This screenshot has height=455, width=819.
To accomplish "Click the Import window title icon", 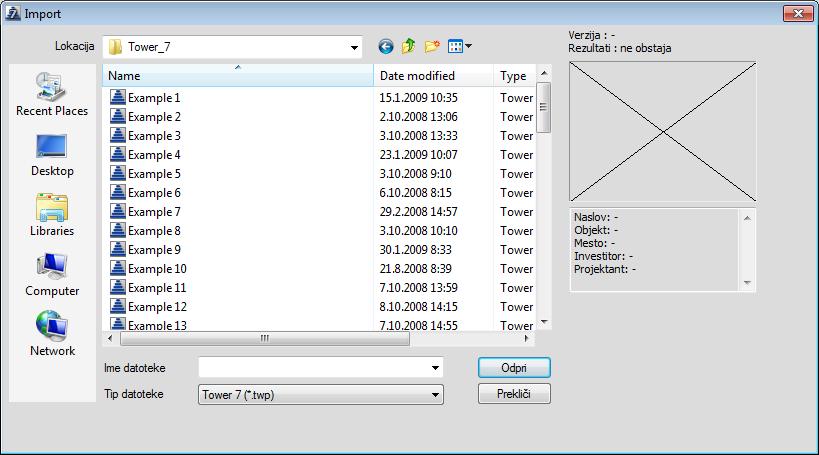I will (13, 13).
